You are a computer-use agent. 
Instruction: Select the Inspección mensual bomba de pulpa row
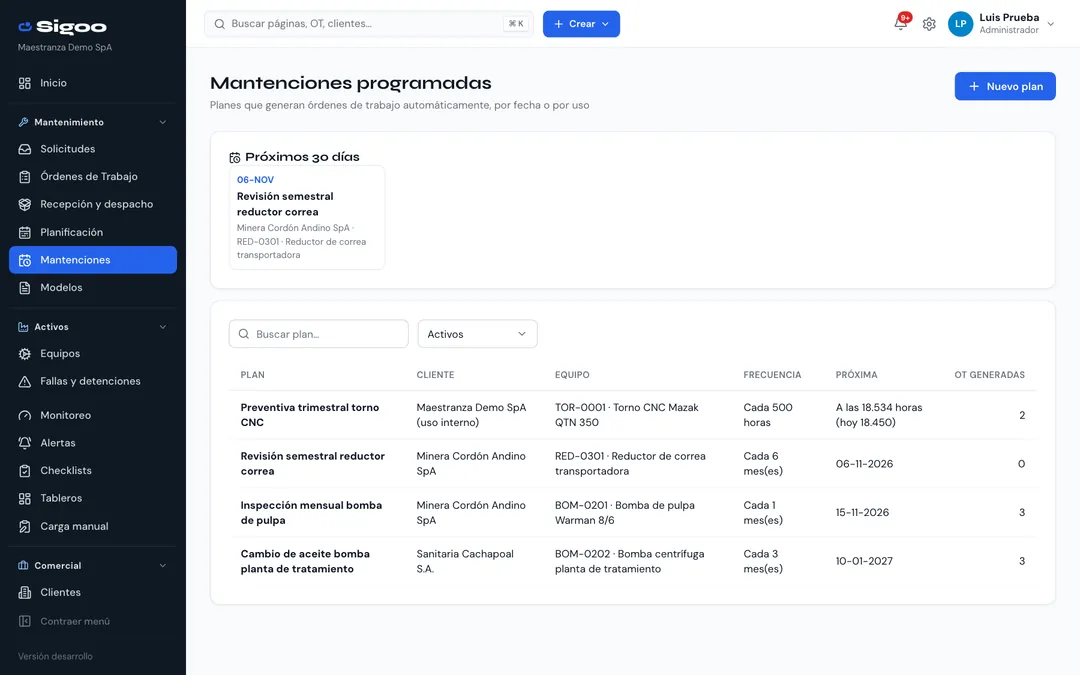pyautogui.click(x=632, y=513)
